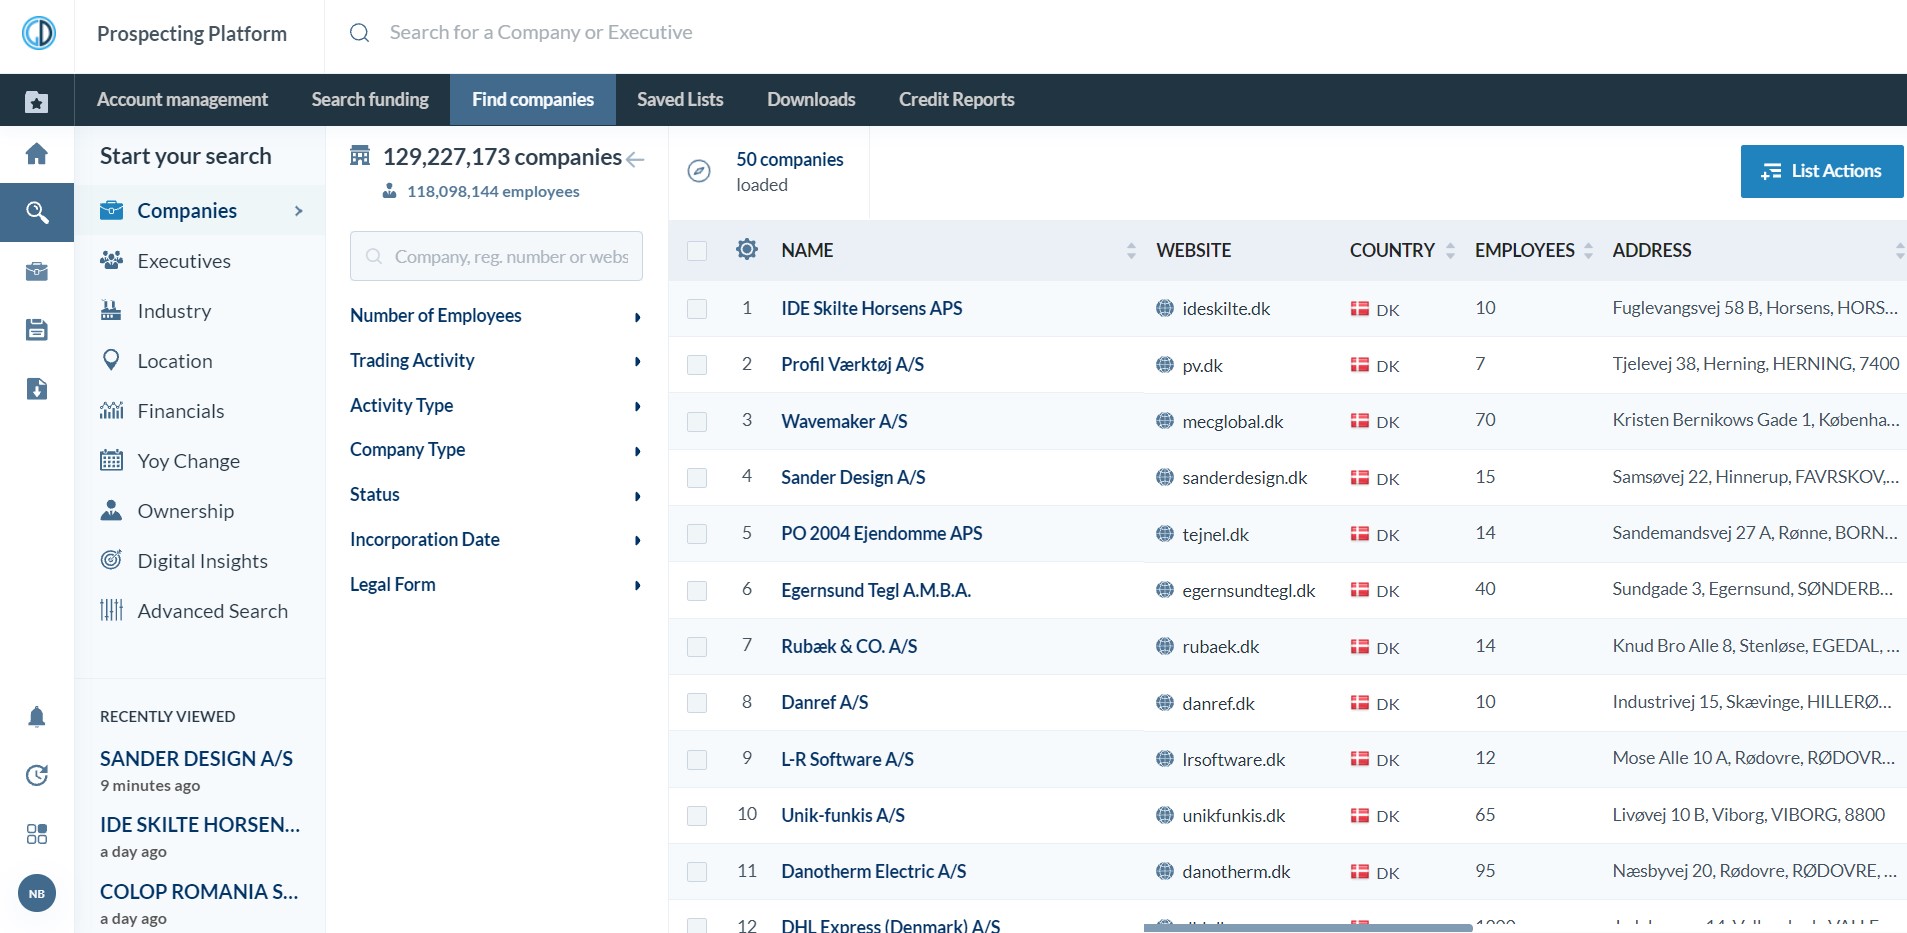The height and width of the screenshot is (933, 1907).
Task: Click the List Actions button
Action: [1821, 170]
